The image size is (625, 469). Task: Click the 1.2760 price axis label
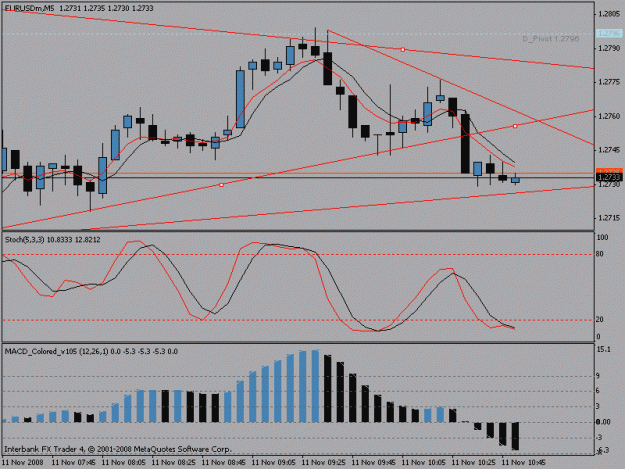coord(609,116)
